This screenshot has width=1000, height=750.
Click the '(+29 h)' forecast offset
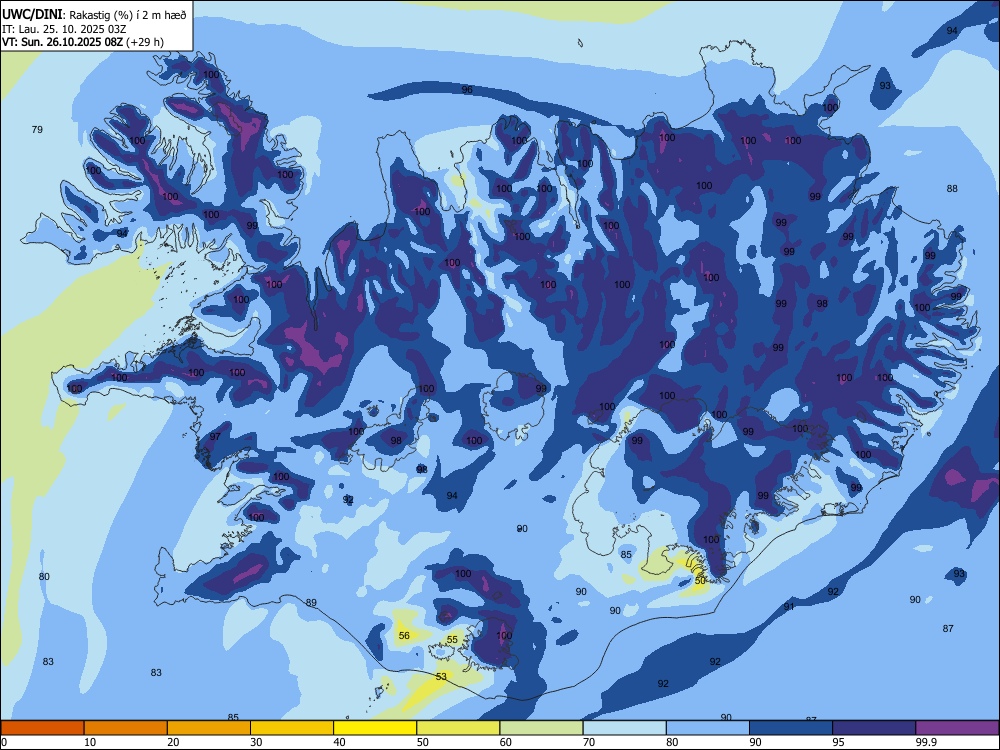click(145, 42)
